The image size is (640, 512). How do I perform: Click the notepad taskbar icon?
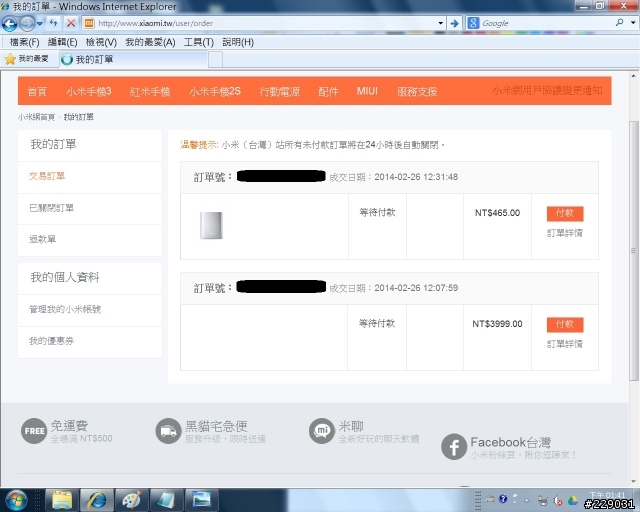click(167, 500)
